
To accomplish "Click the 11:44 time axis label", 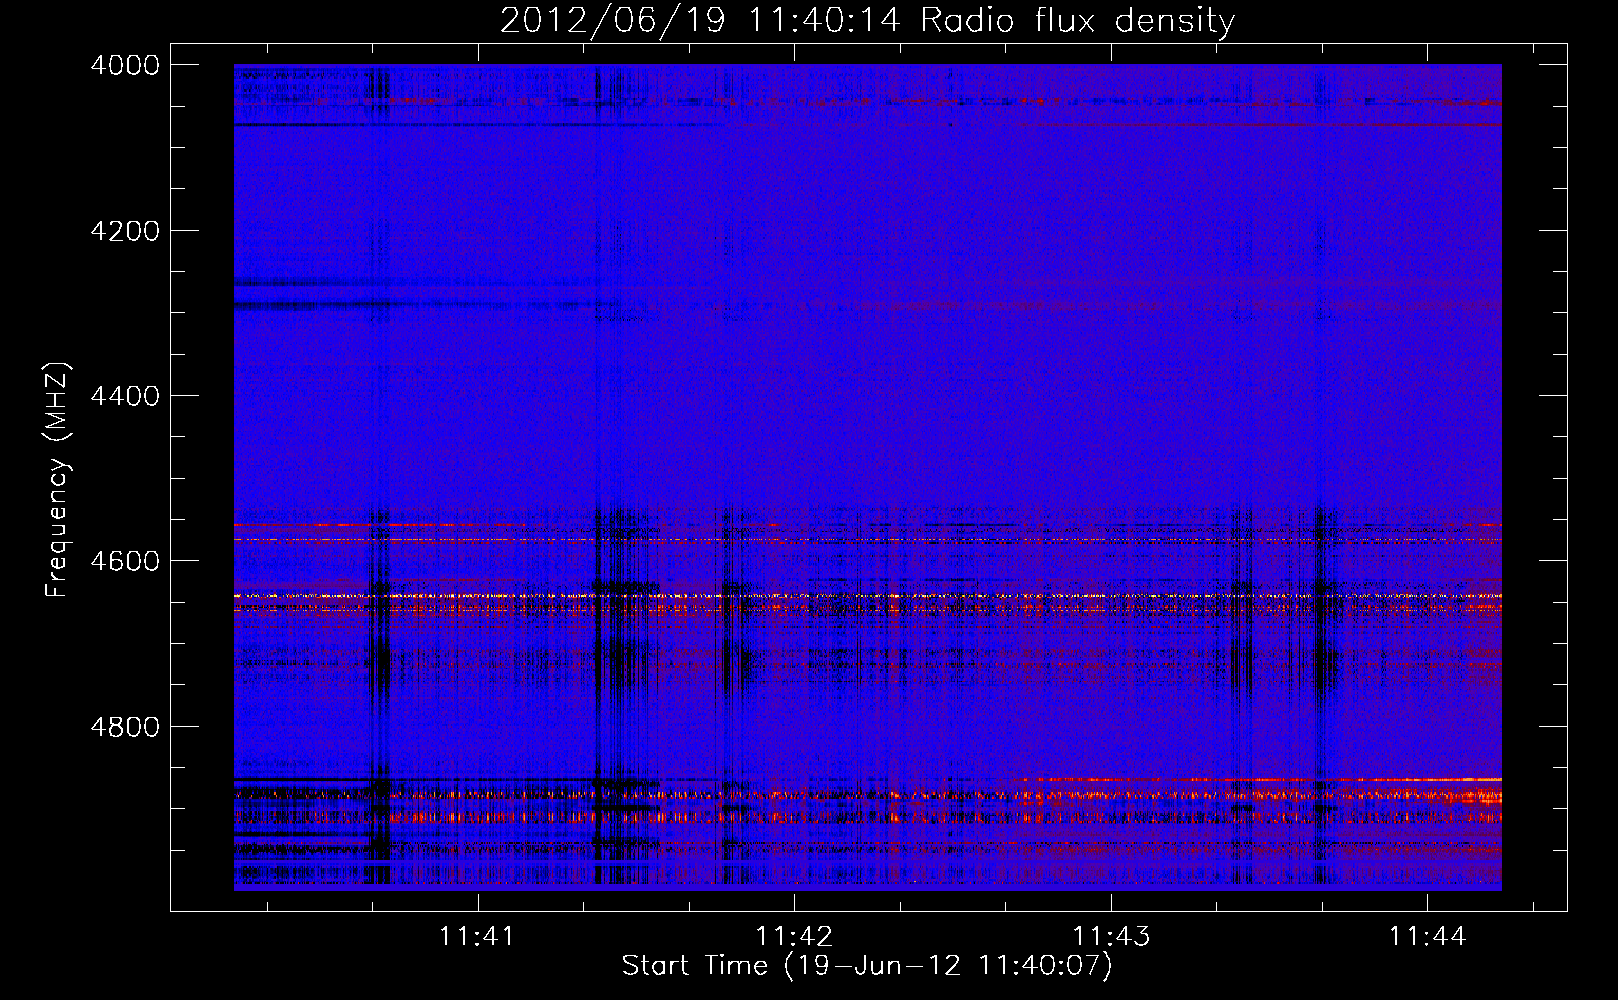I will (x=1428, y=936).
